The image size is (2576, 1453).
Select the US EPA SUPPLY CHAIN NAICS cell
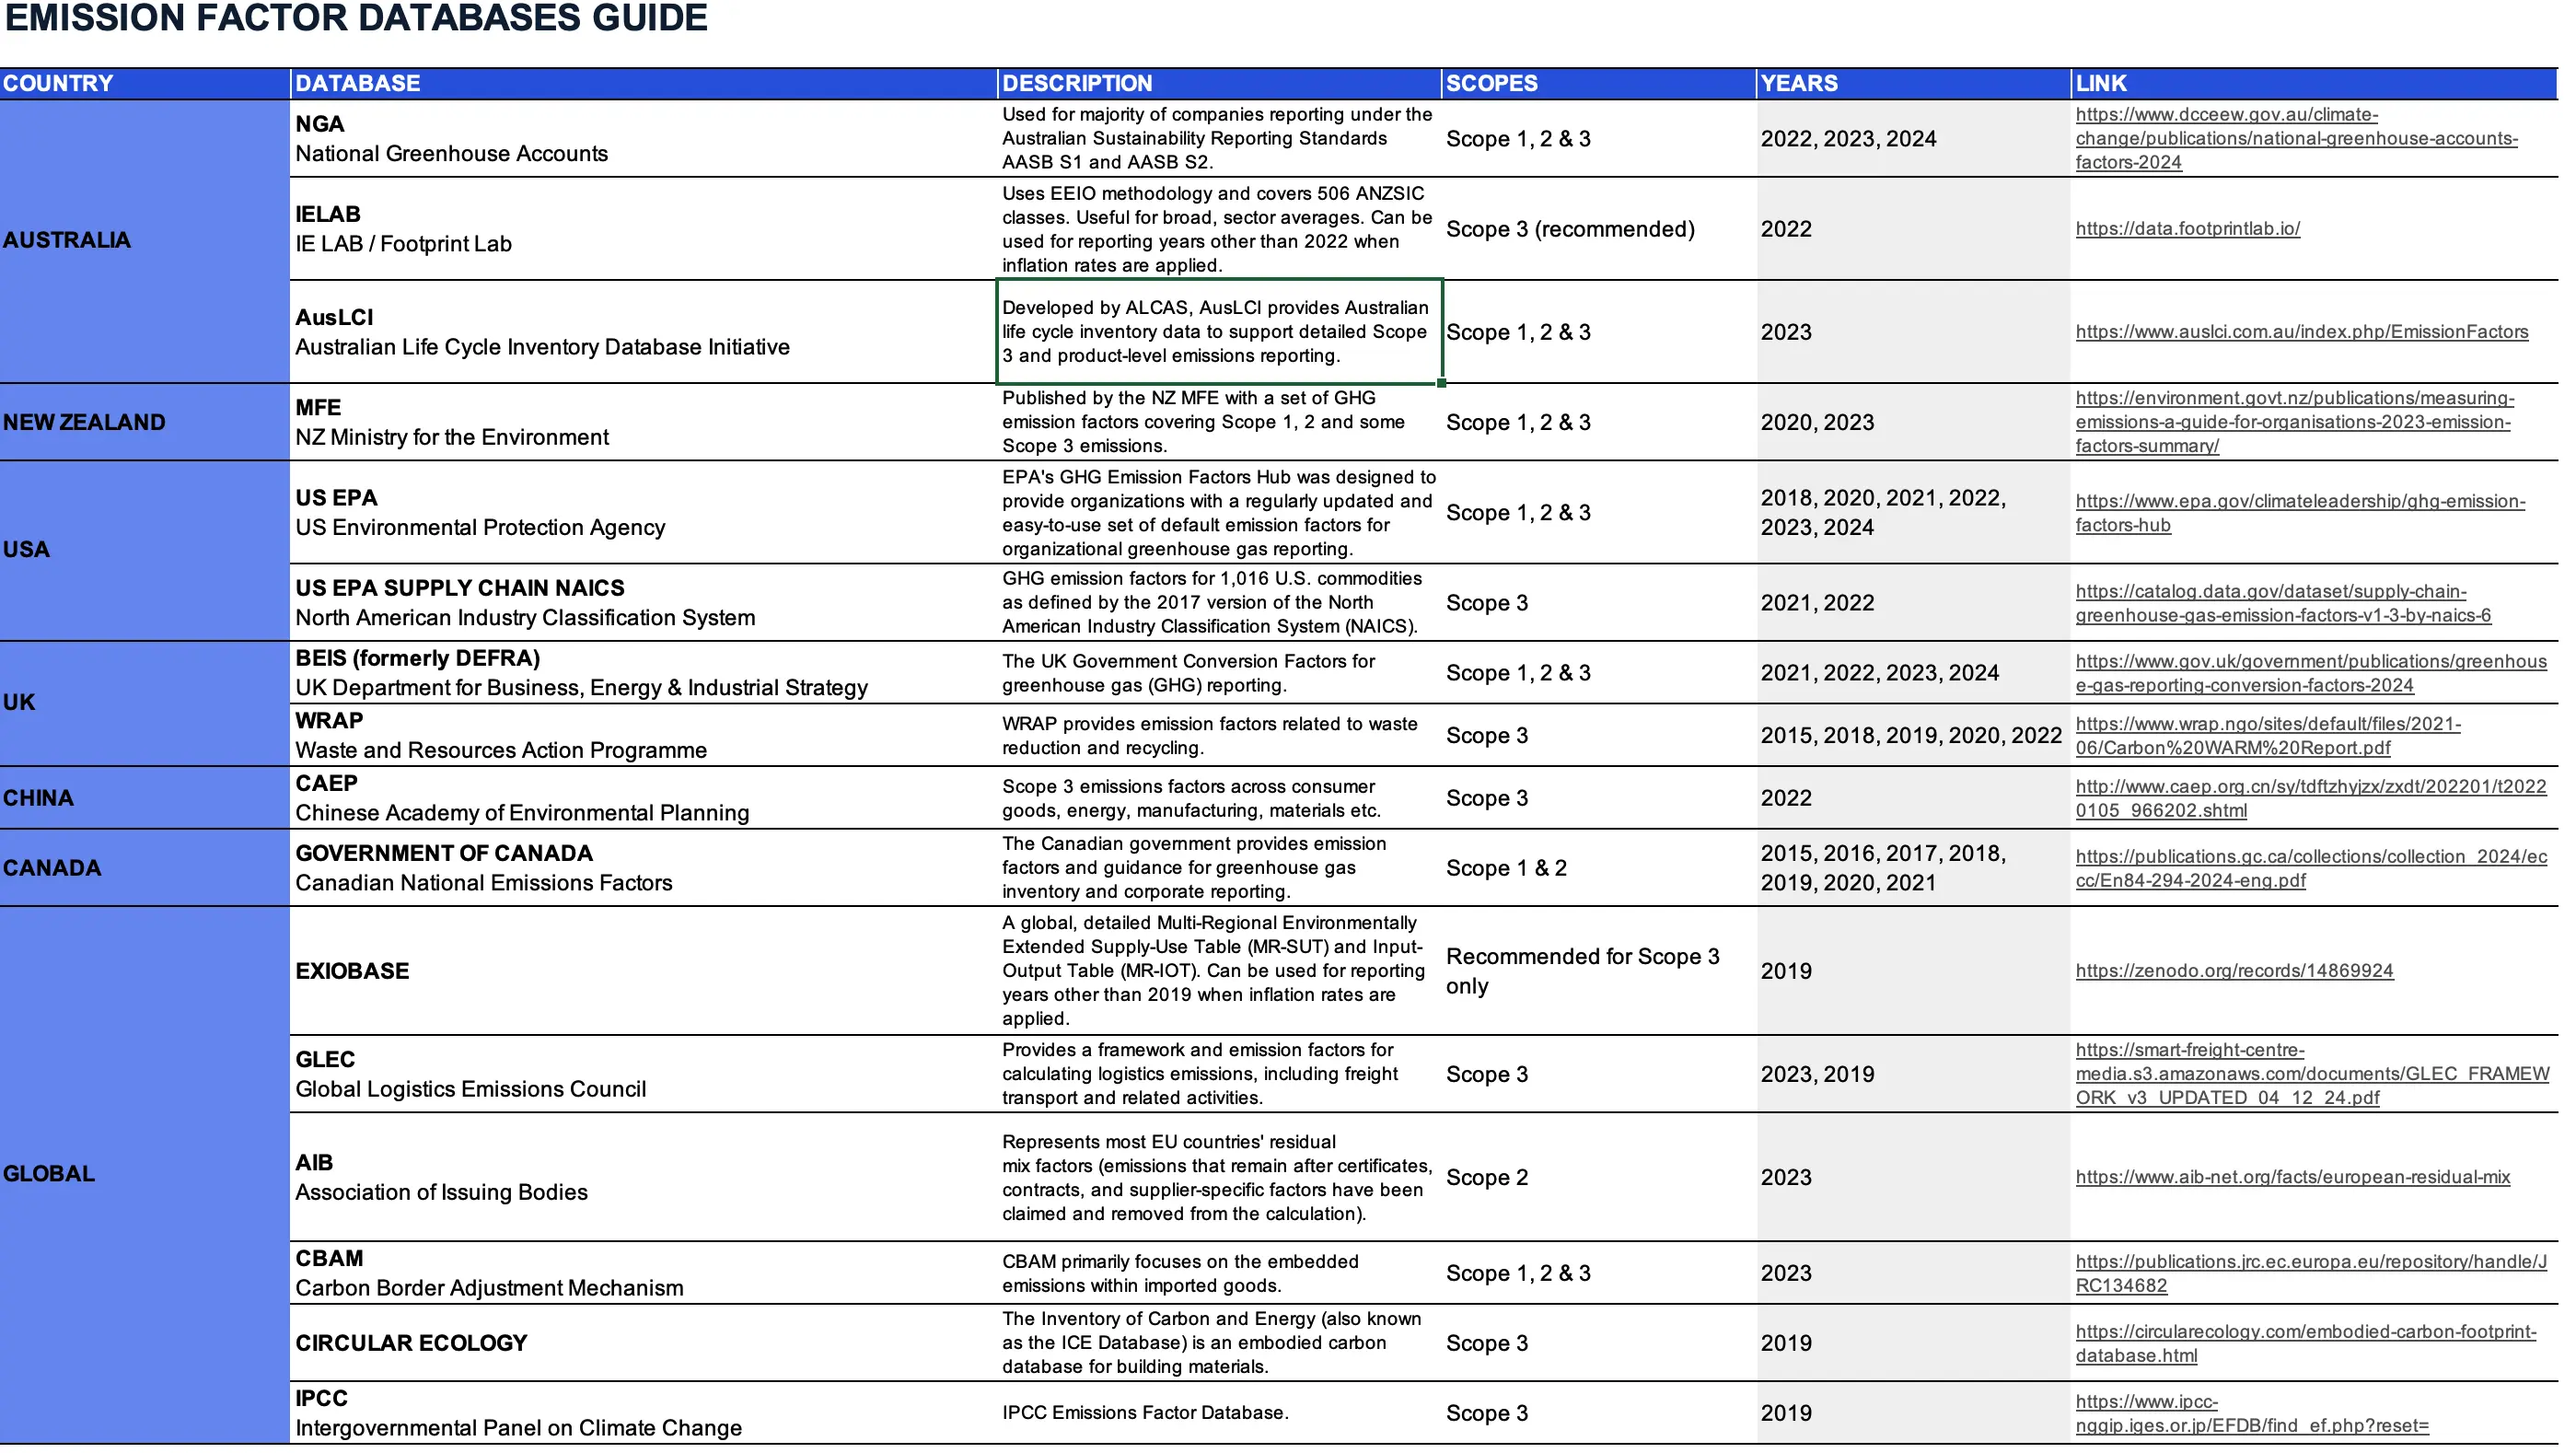(x=644, y=603)
